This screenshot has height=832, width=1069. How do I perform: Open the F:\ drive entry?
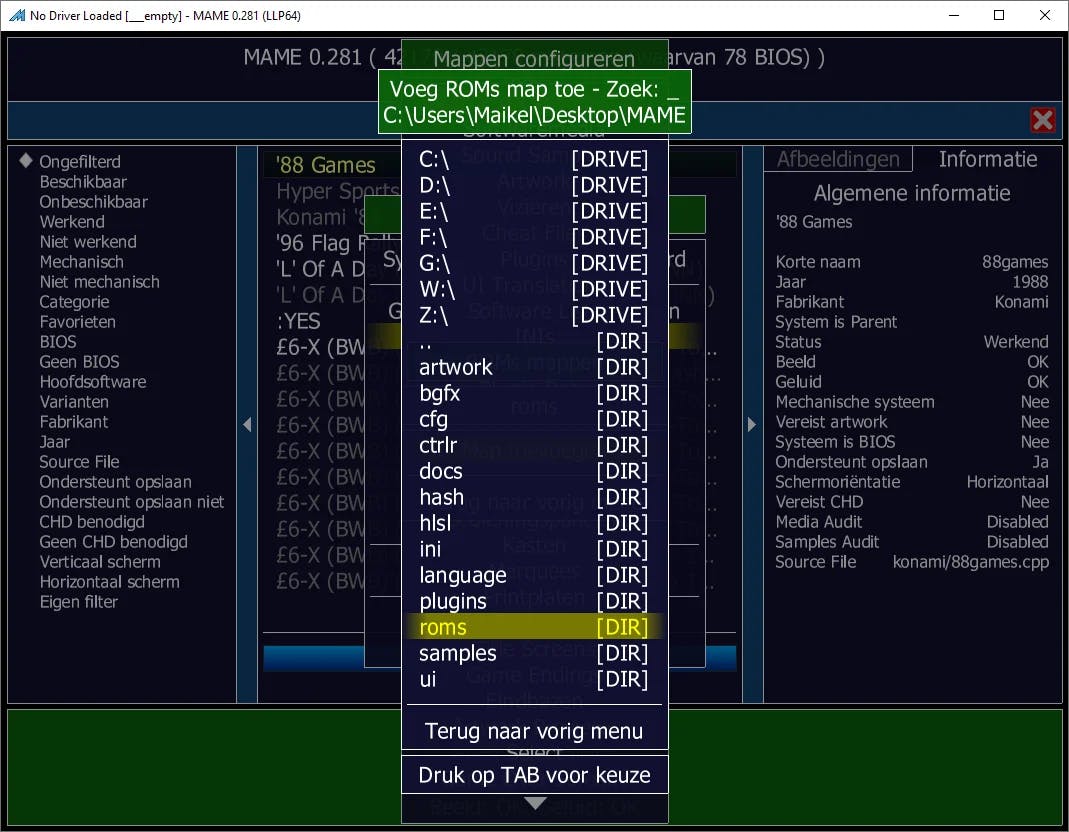pos(534,237)
